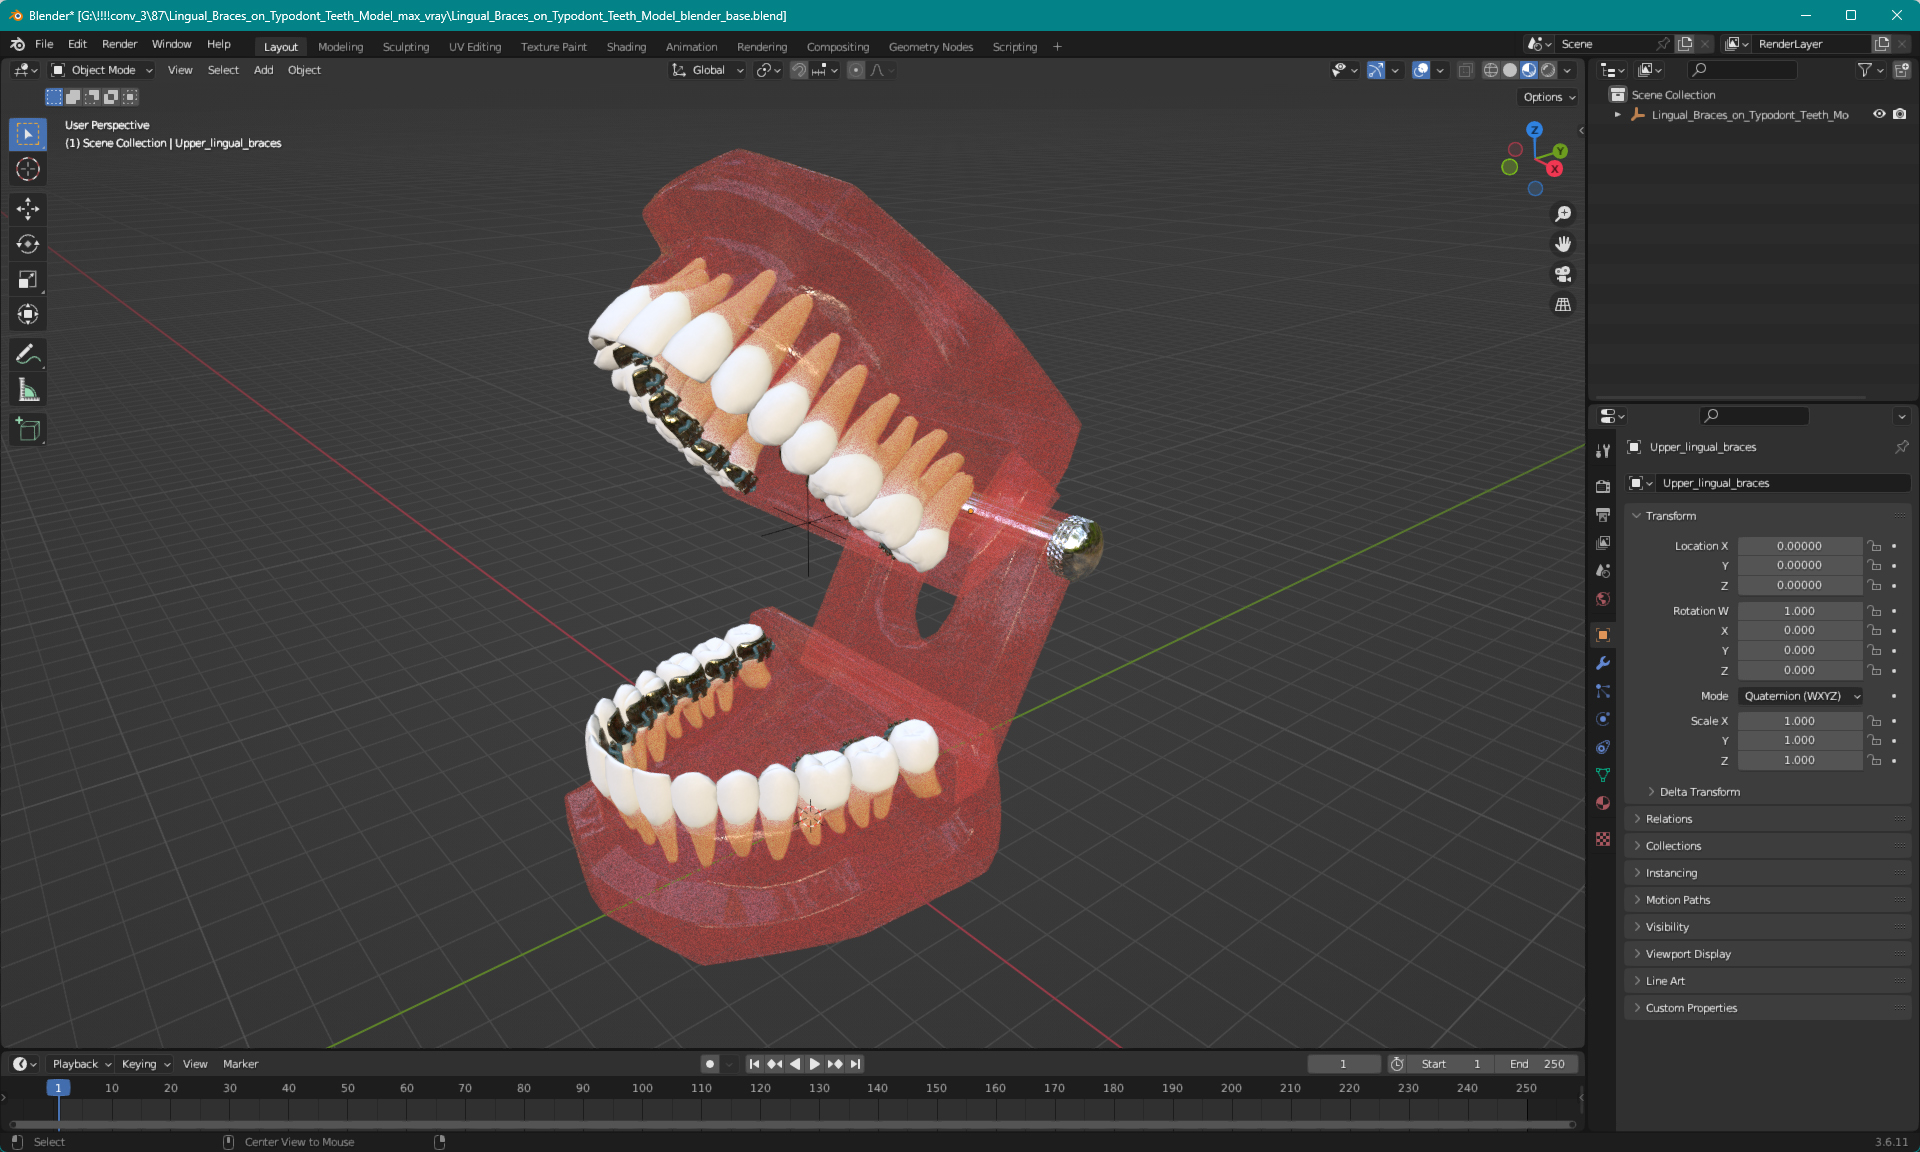1920x1152 pixels.
Task: Open the World properties tab
Action: point(1603,598)
